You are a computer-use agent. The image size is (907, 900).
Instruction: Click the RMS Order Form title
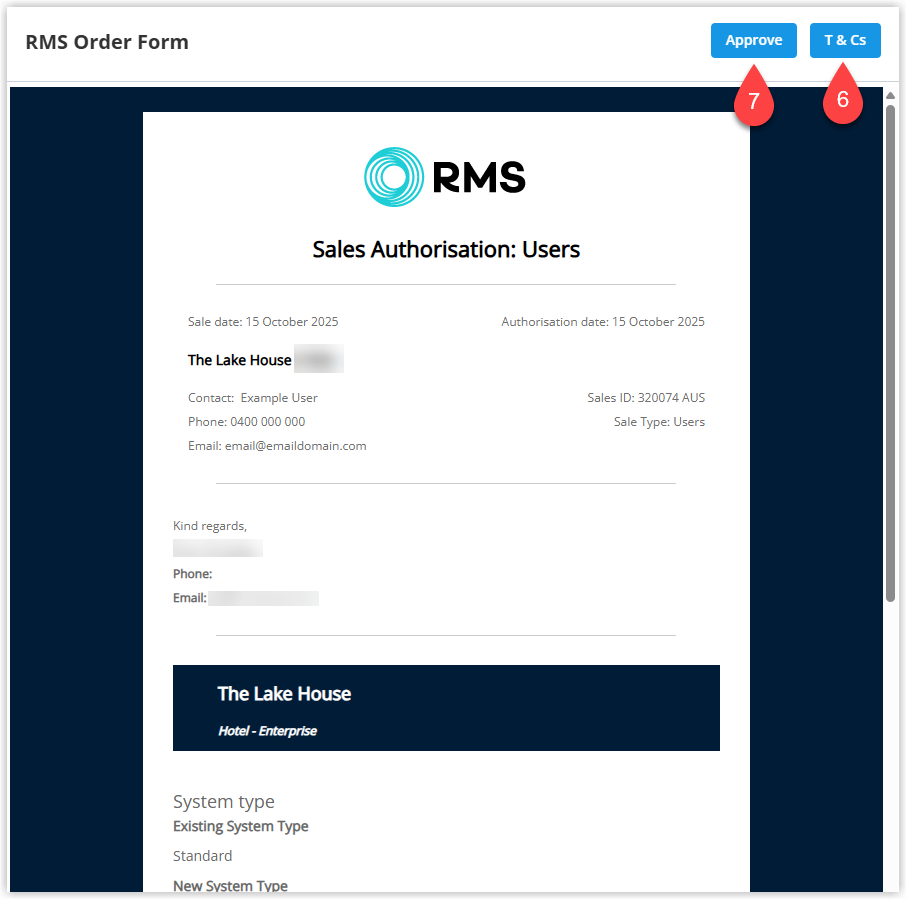(x=107, y=42)
